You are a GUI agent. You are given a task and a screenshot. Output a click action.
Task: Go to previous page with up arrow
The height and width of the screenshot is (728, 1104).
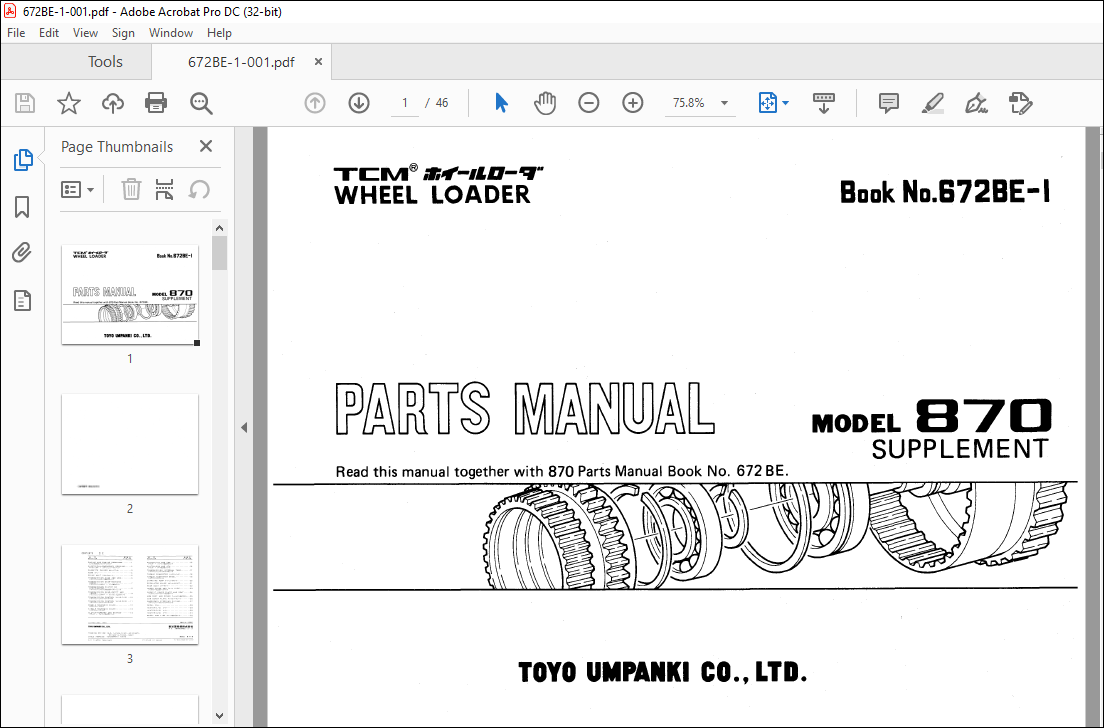[x=315, y=103]
